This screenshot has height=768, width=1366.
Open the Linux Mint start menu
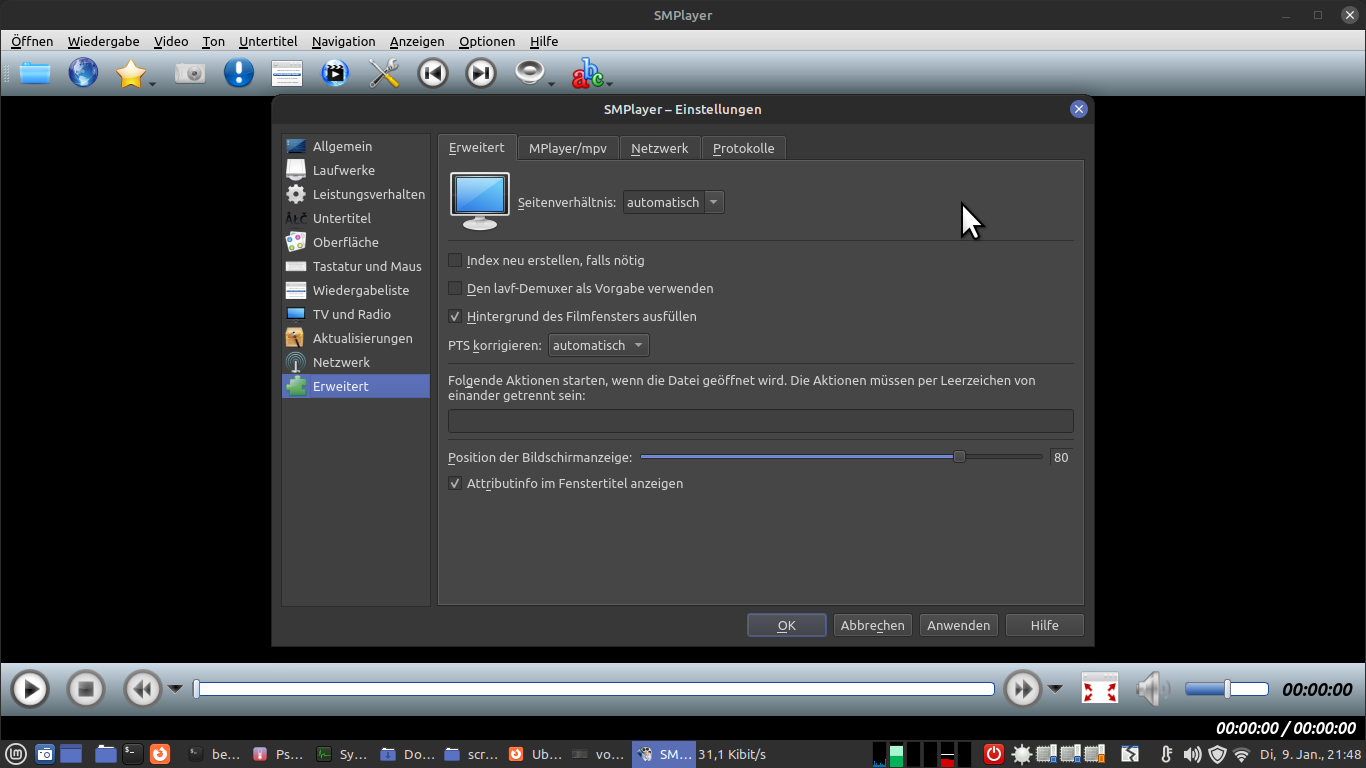(x=15, y=754)
